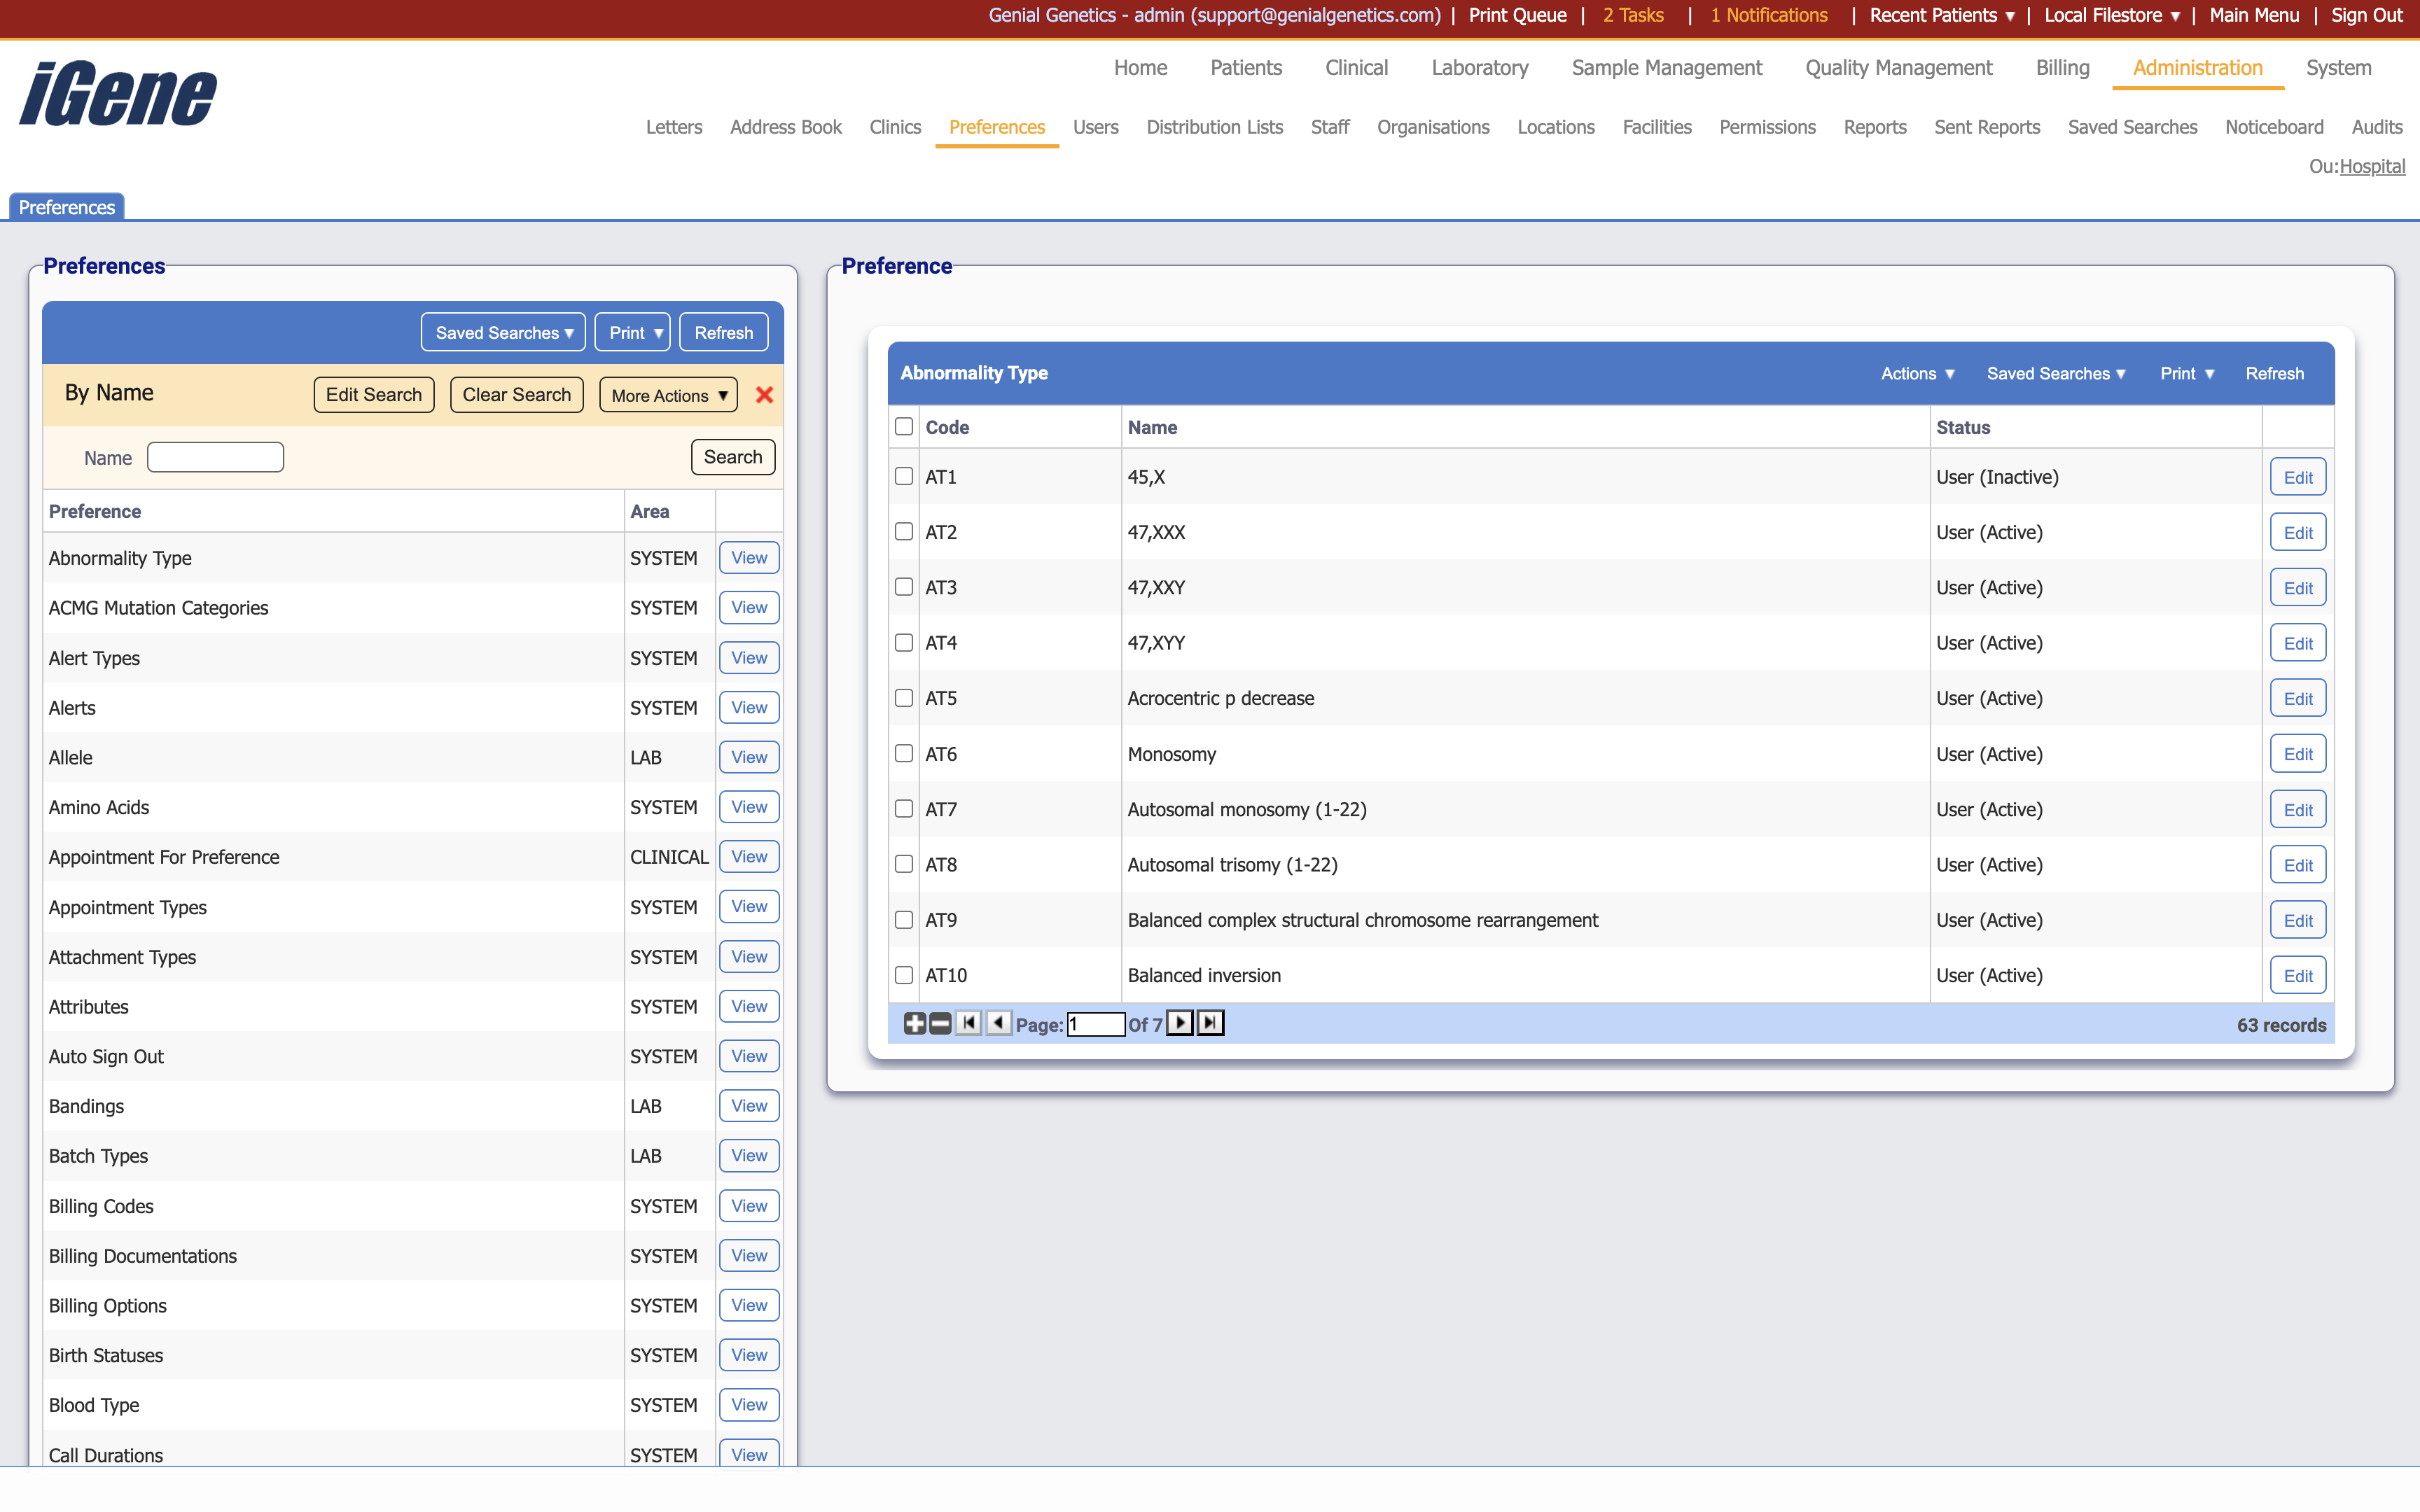Viewport: 2420px width, 1512px height.
Task: Go to the next page of abnormality types
Action: click(1181, 1023)
